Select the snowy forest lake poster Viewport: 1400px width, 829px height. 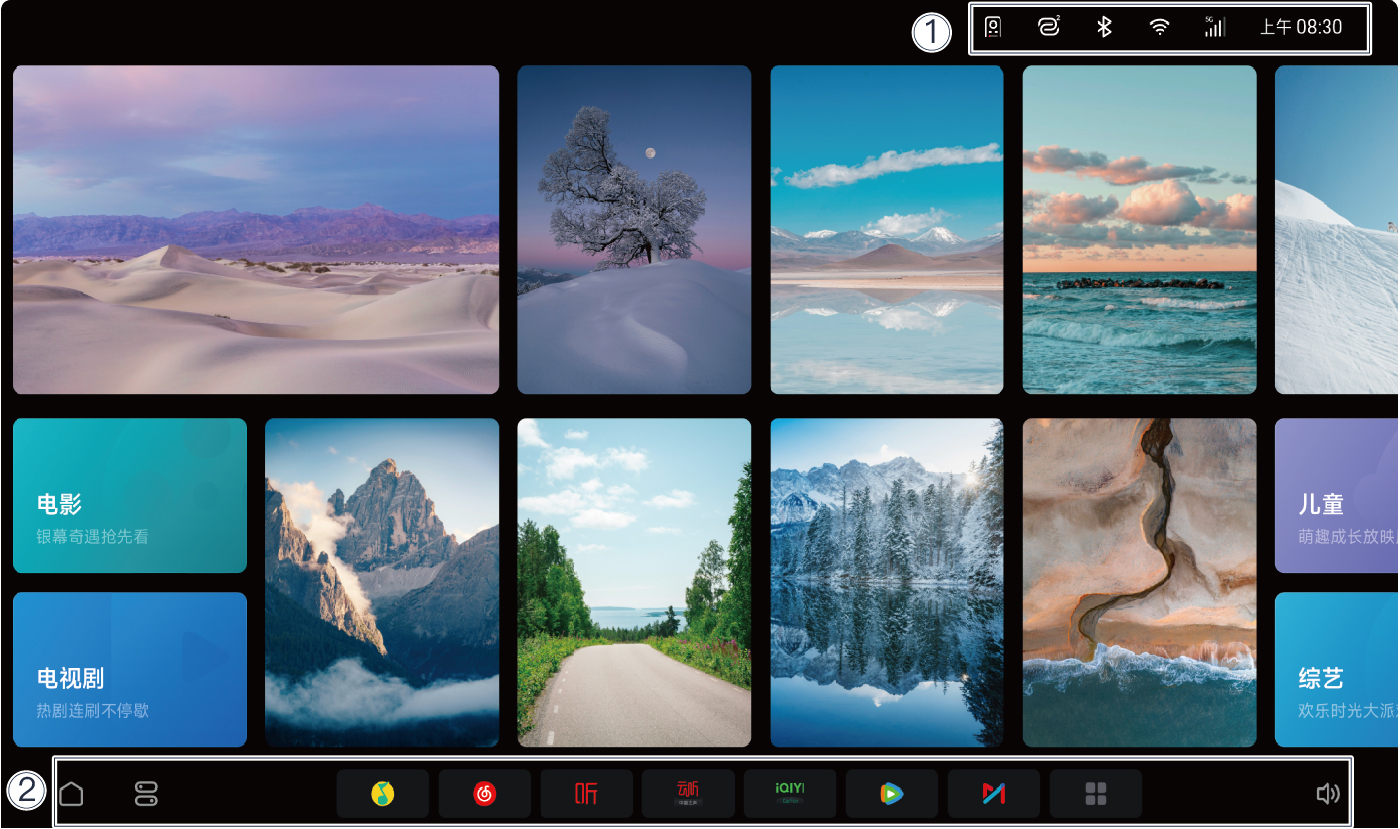click(887, 582)
